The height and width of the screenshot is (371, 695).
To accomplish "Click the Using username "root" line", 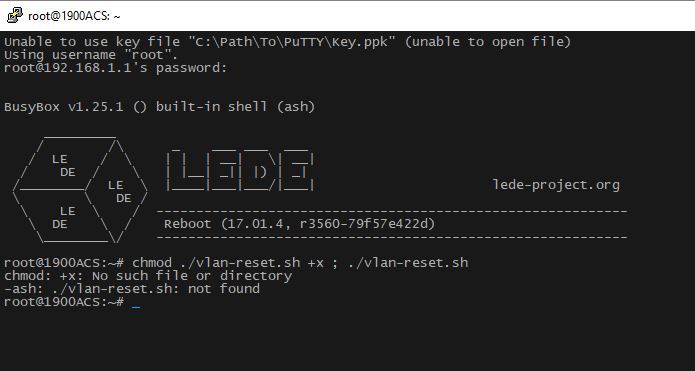I will point(91,55).
